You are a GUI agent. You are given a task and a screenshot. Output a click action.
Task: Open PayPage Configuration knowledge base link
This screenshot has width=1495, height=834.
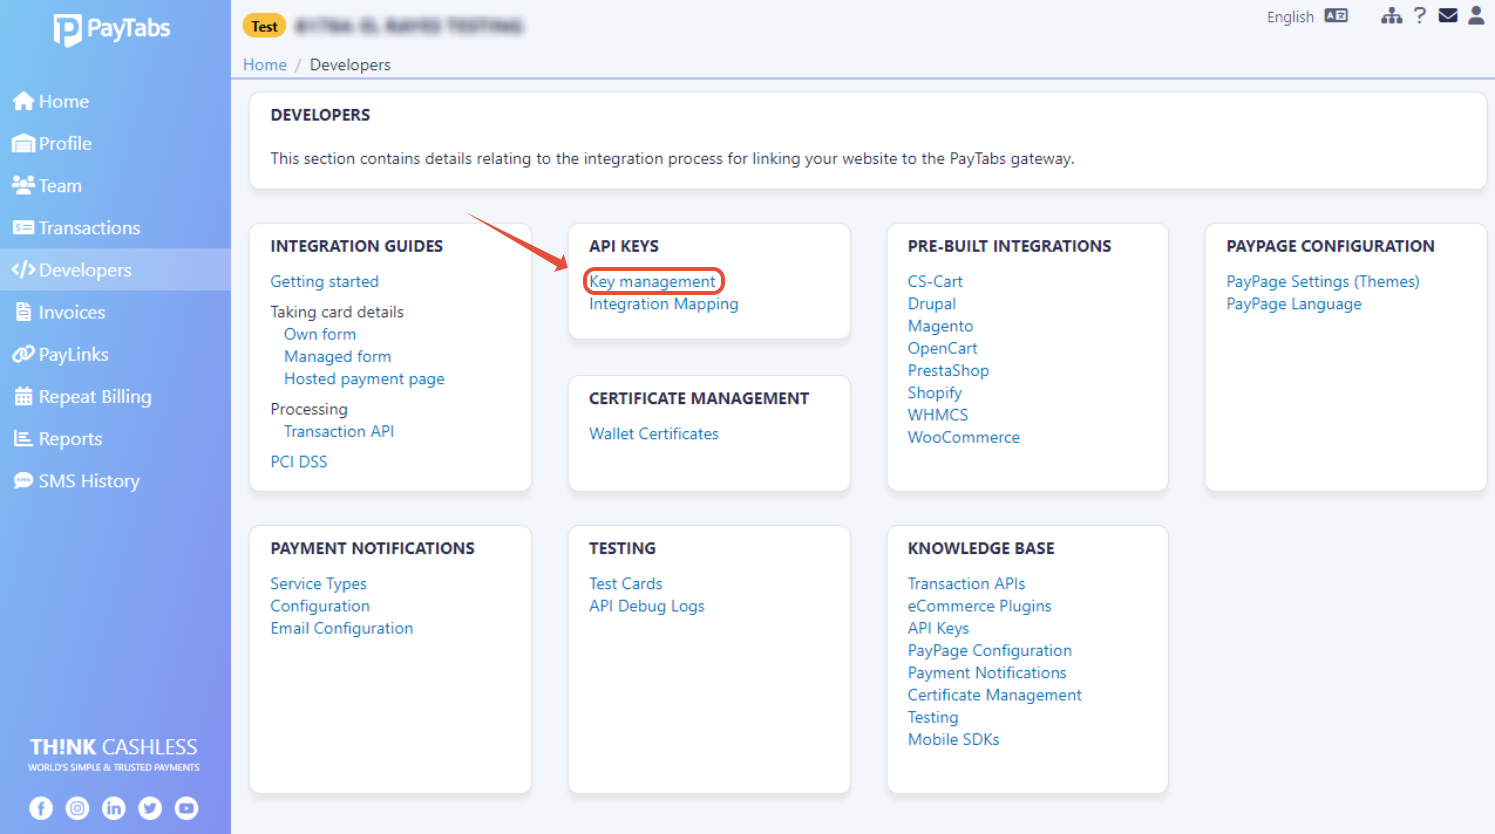click(x=990, y=651)
